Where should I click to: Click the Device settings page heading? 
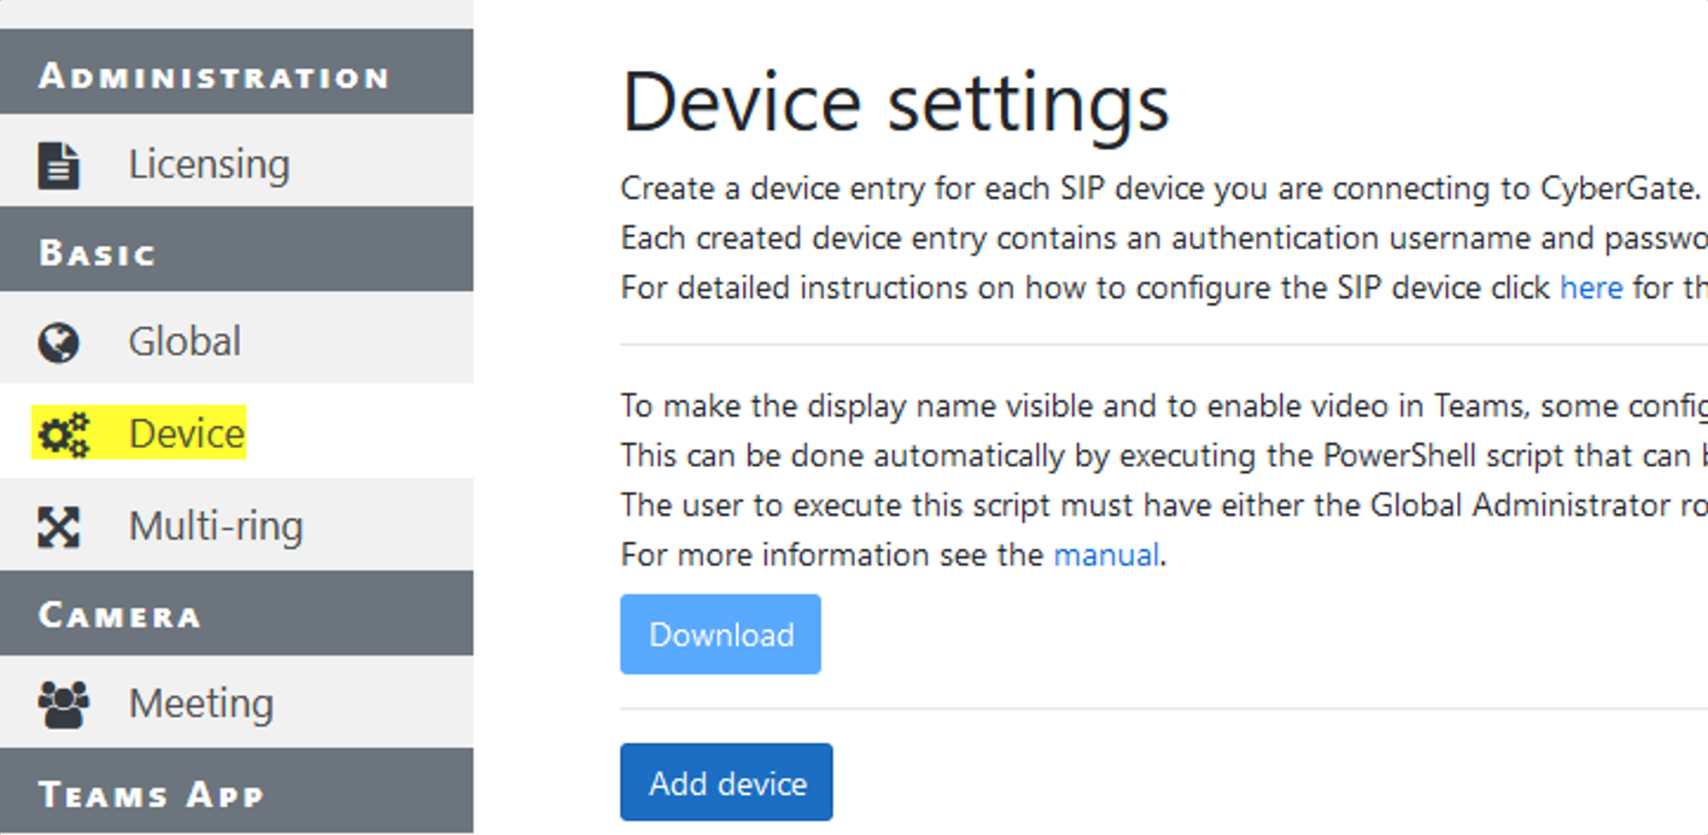pyautogui.click(x=895, y=103)
